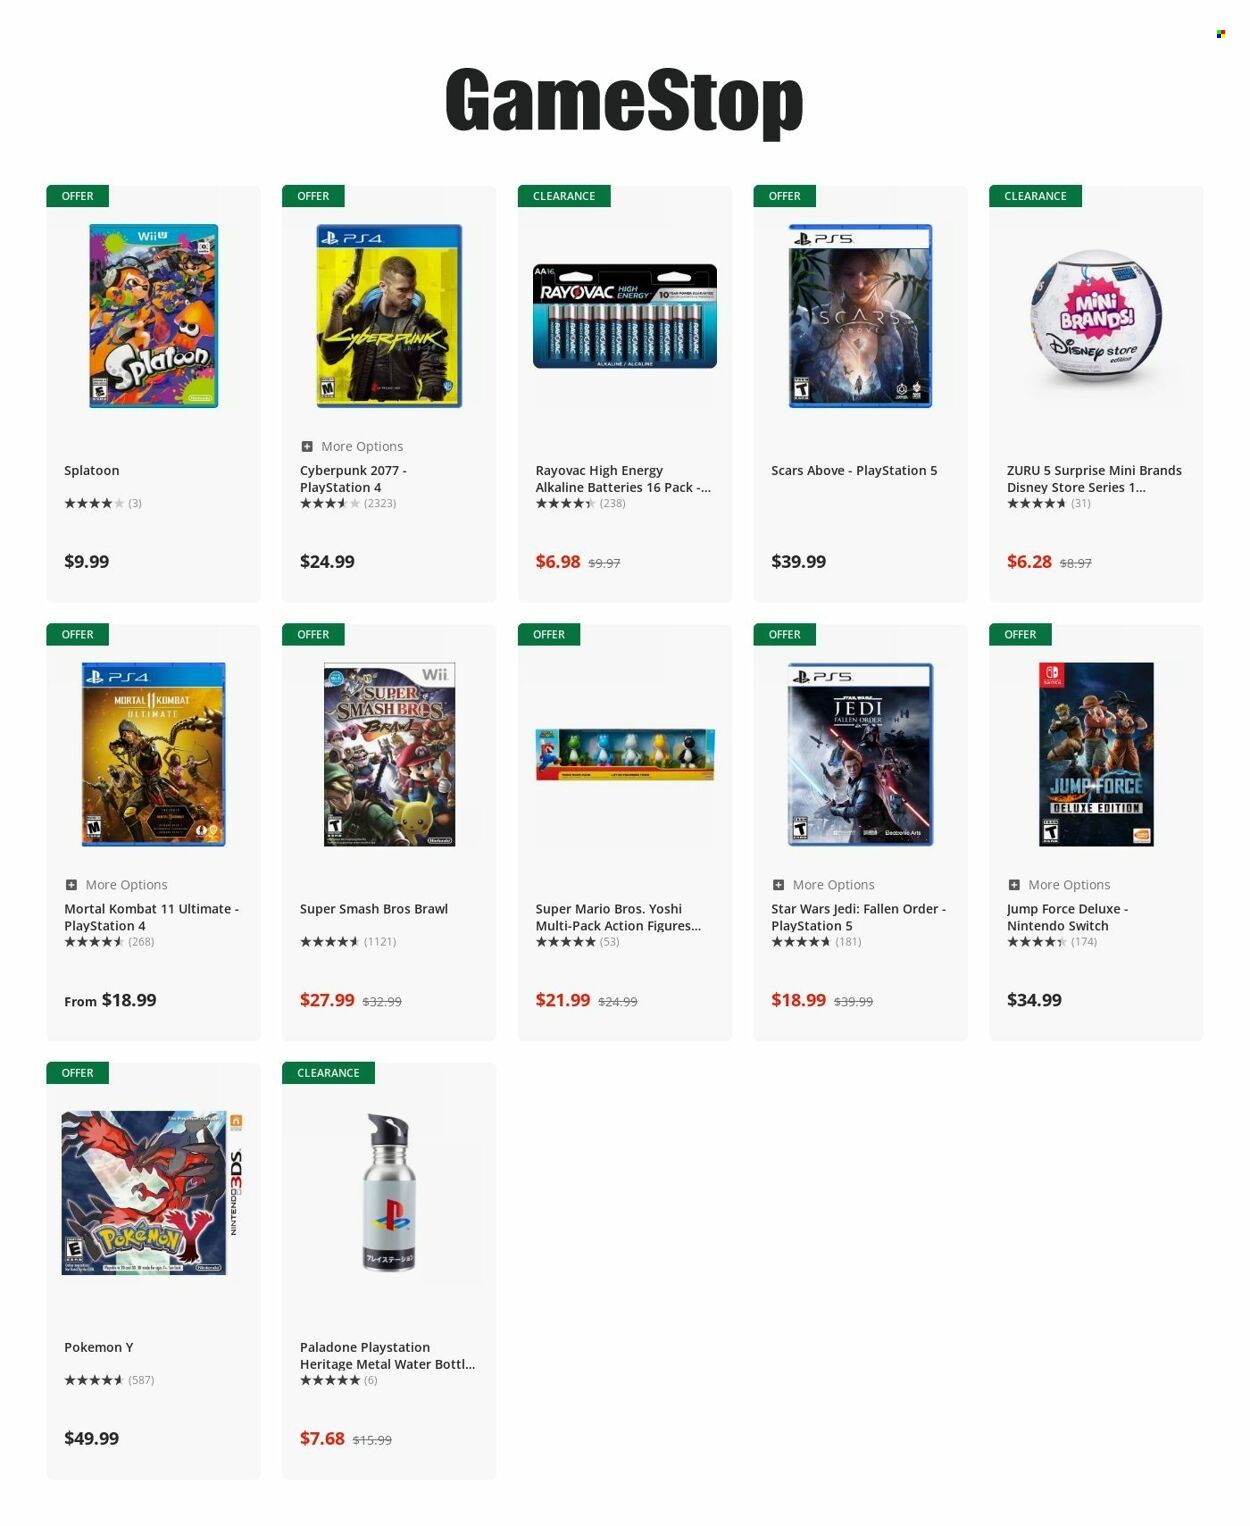
Task: Click the CLEARANCE badge on the Mini Brands item
Action: pyautogui.click(x=1035, y=196)
